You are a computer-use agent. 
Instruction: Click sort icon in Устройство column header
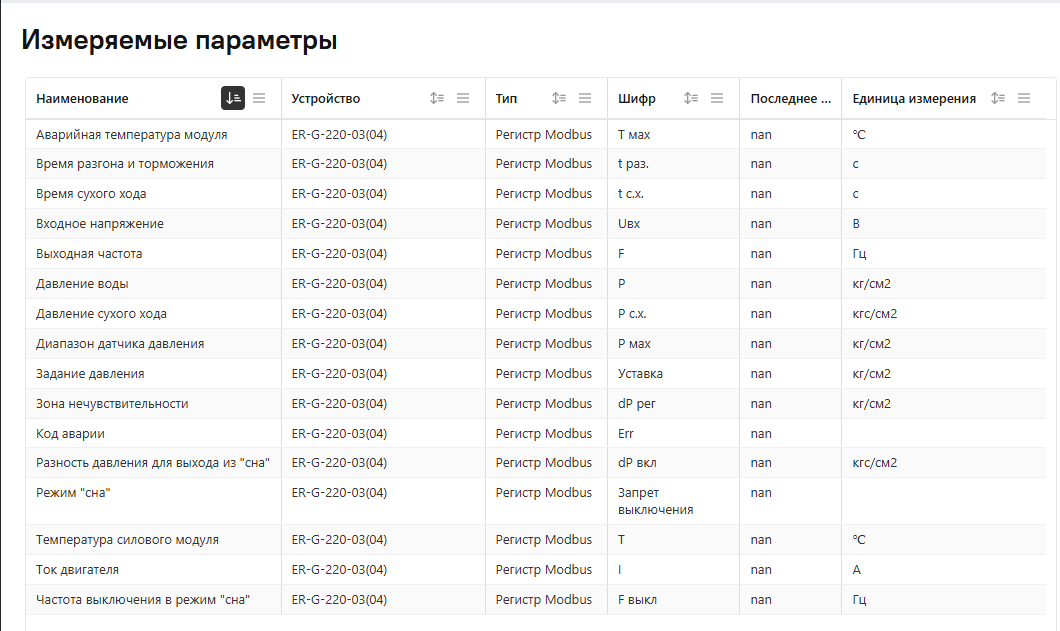[x=437, y=98]
